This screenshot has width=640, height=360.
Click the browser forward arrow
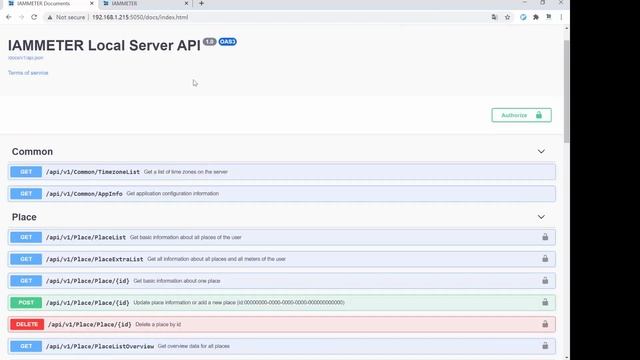[x=22, y=17]
